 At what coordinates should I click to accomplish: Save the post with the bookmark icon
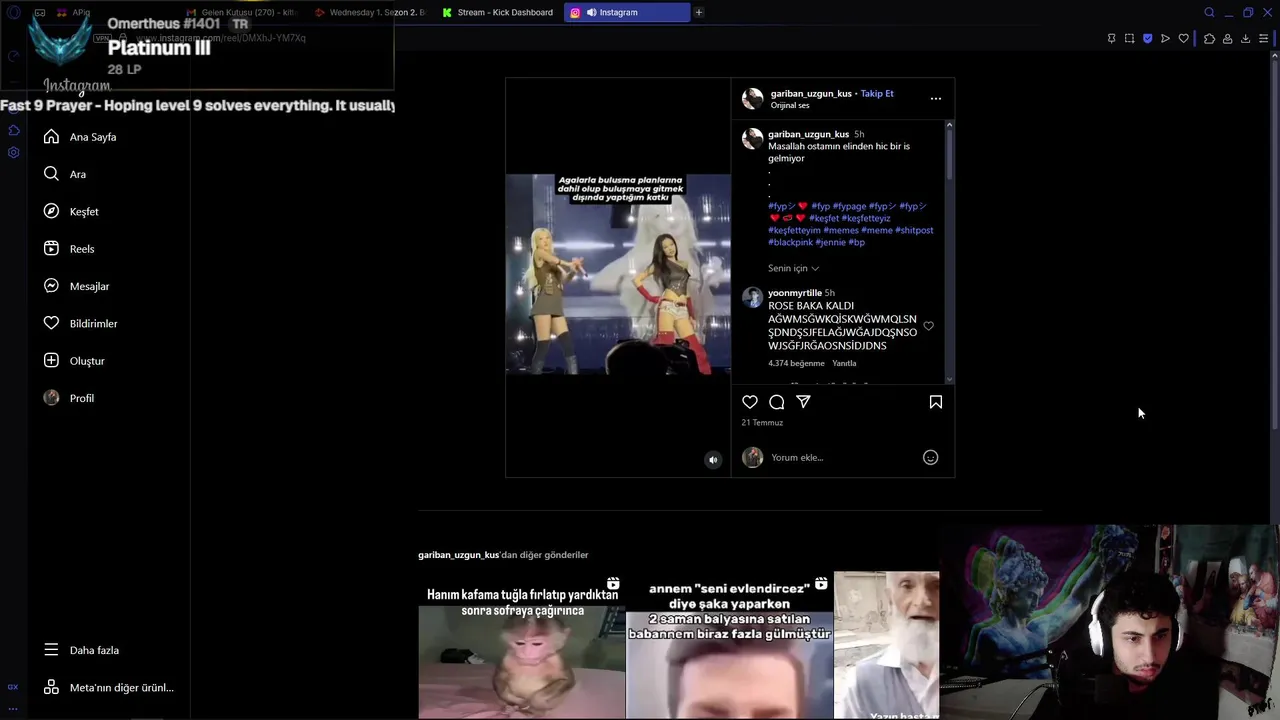click(x=936, y=402)
